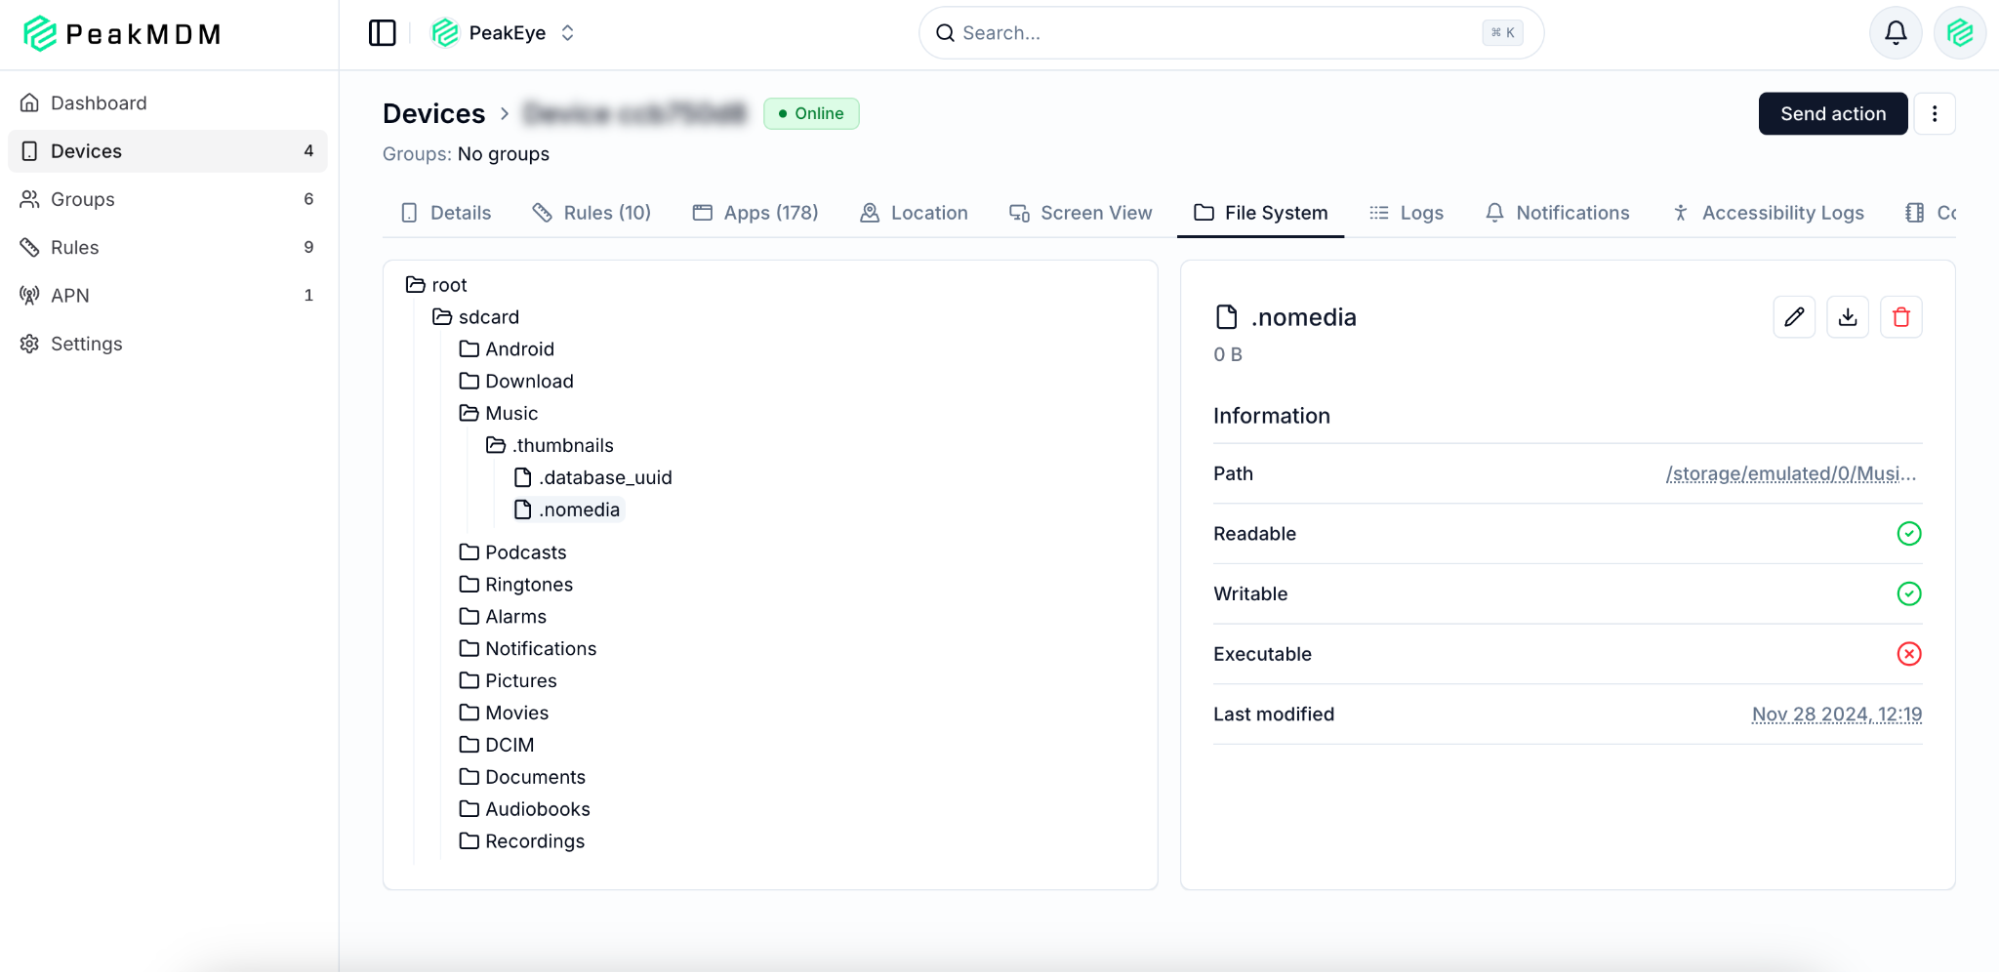The width and height of the screenshot is (1999, 973).
Task: Open the user profile avatar
Action: [1959, 33]
